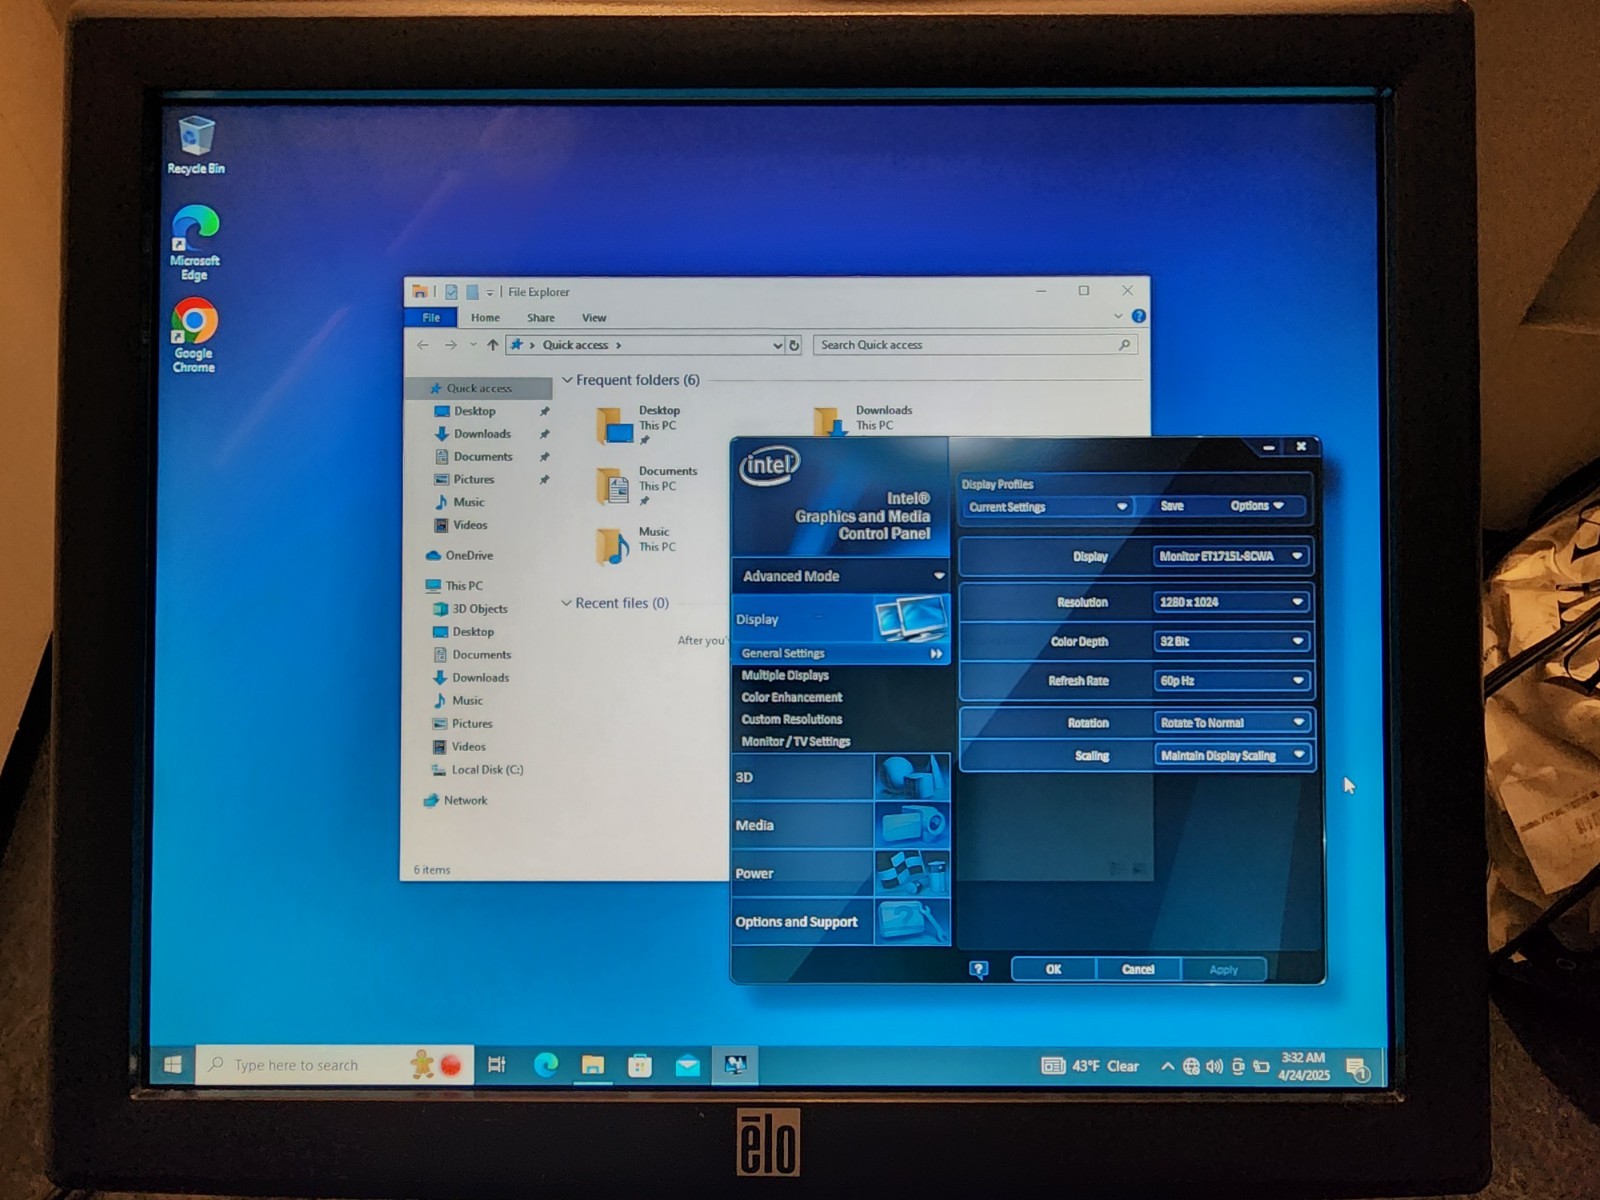Open the notification center icon
Image resolution: width=1600 pixels, height=1200 pixels.
pos(1357,1069)
